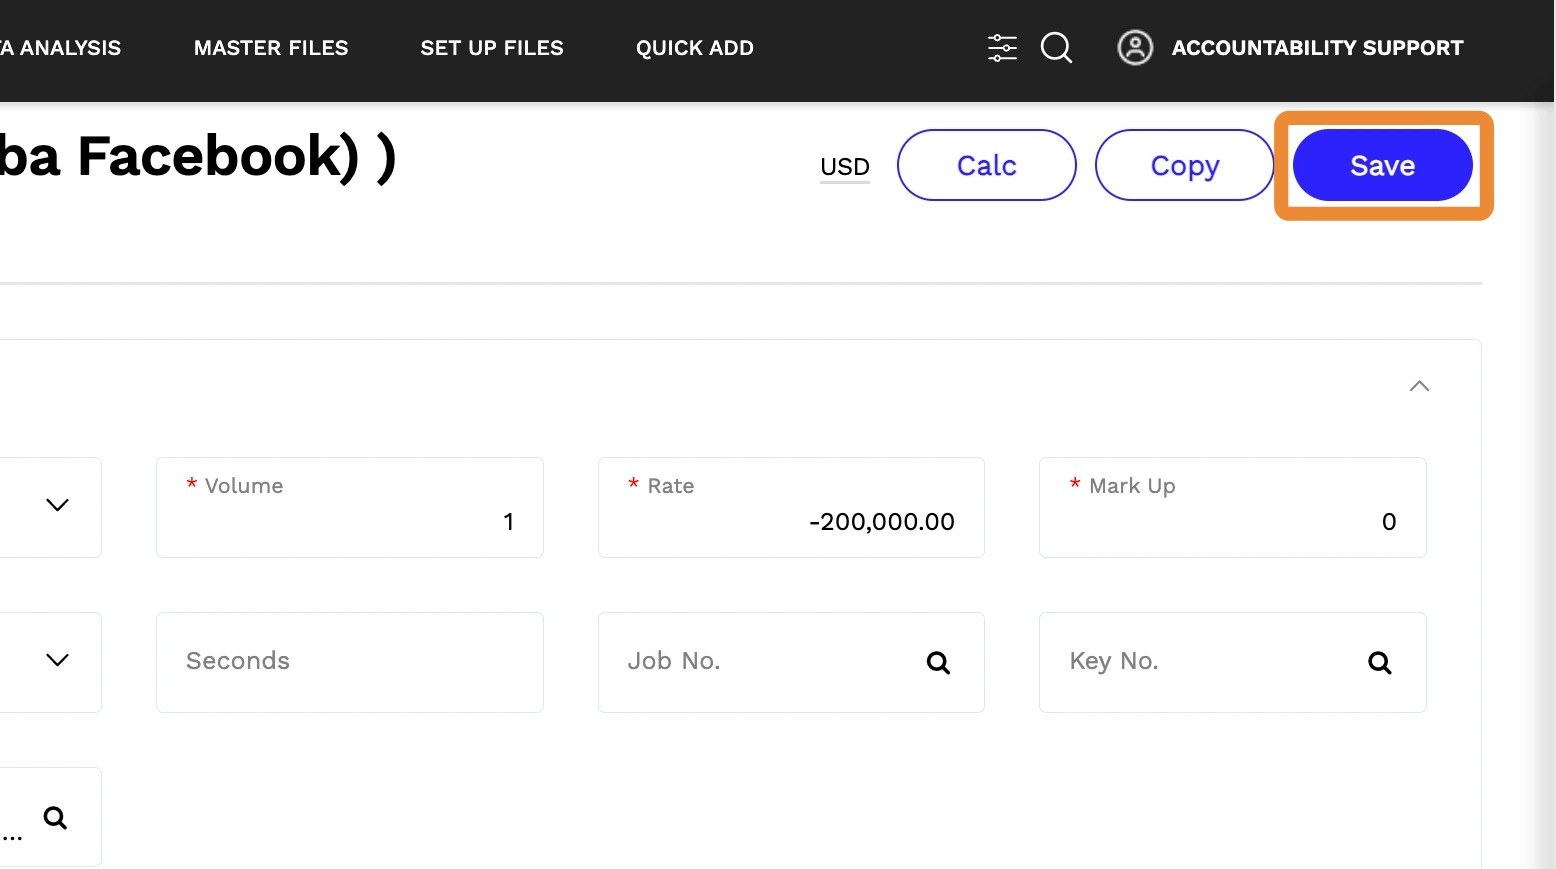Click the bottom-left field search magnifier
Screen dimensions: 1556x869
(56, 818)
